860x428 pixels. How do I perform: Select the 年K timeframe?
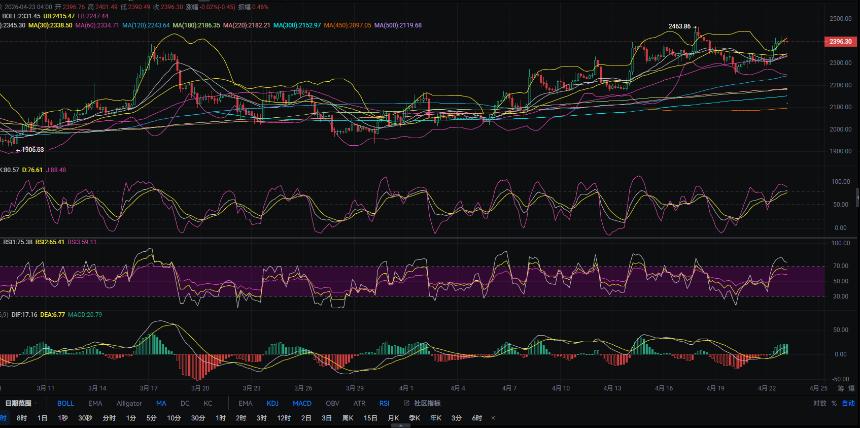[435, 418]
